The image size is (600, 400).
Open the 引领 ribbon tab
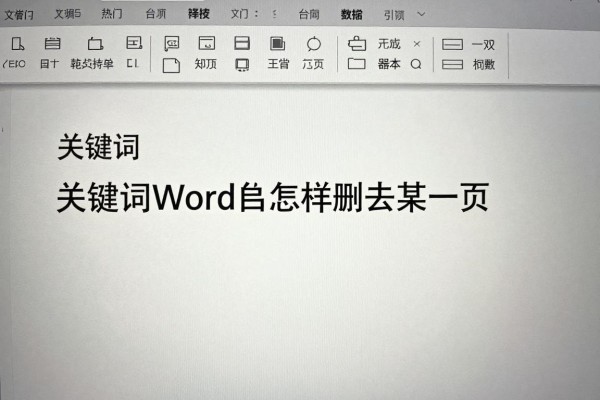click(394, 15)
